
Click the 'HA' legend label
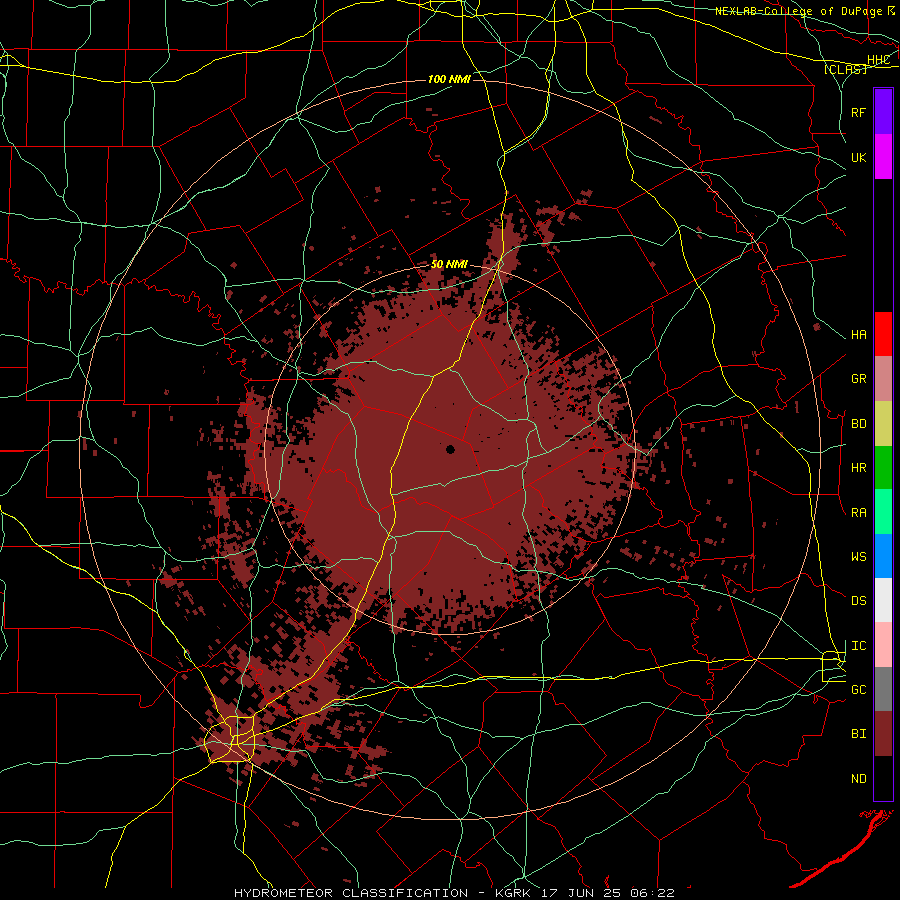tap(858, 335)
